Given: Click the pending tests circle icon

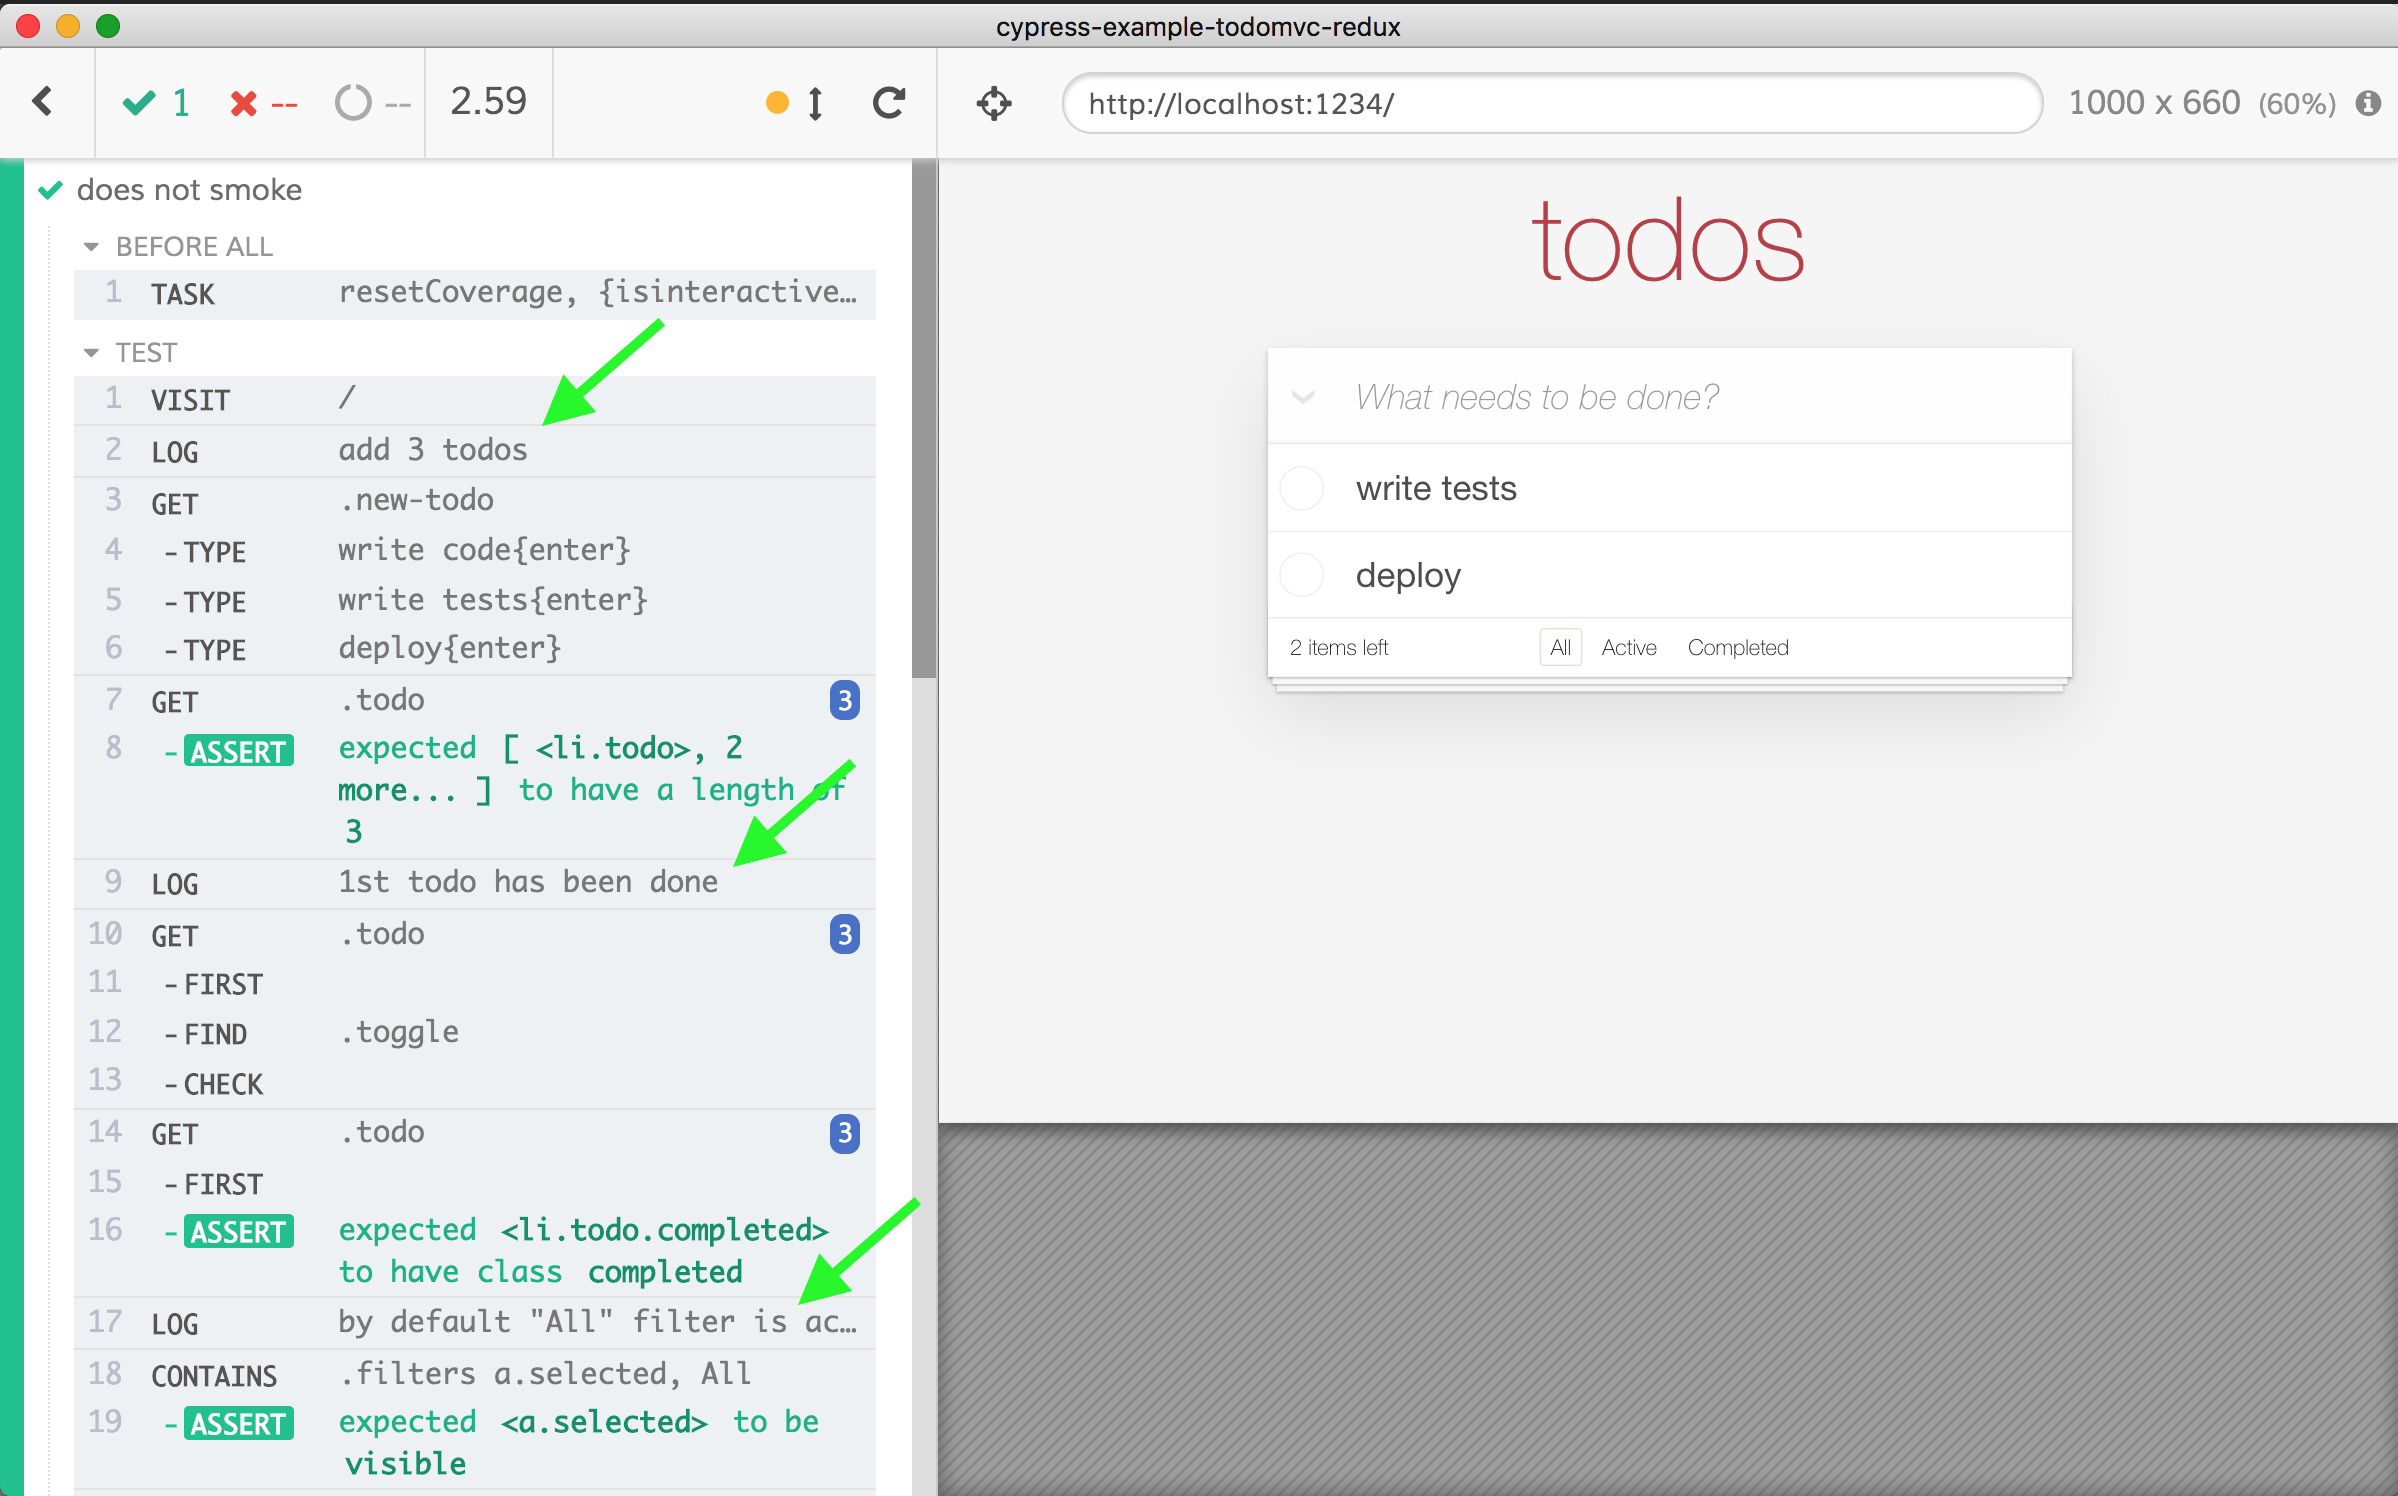Looking at the screenshot, I should 352,103.
